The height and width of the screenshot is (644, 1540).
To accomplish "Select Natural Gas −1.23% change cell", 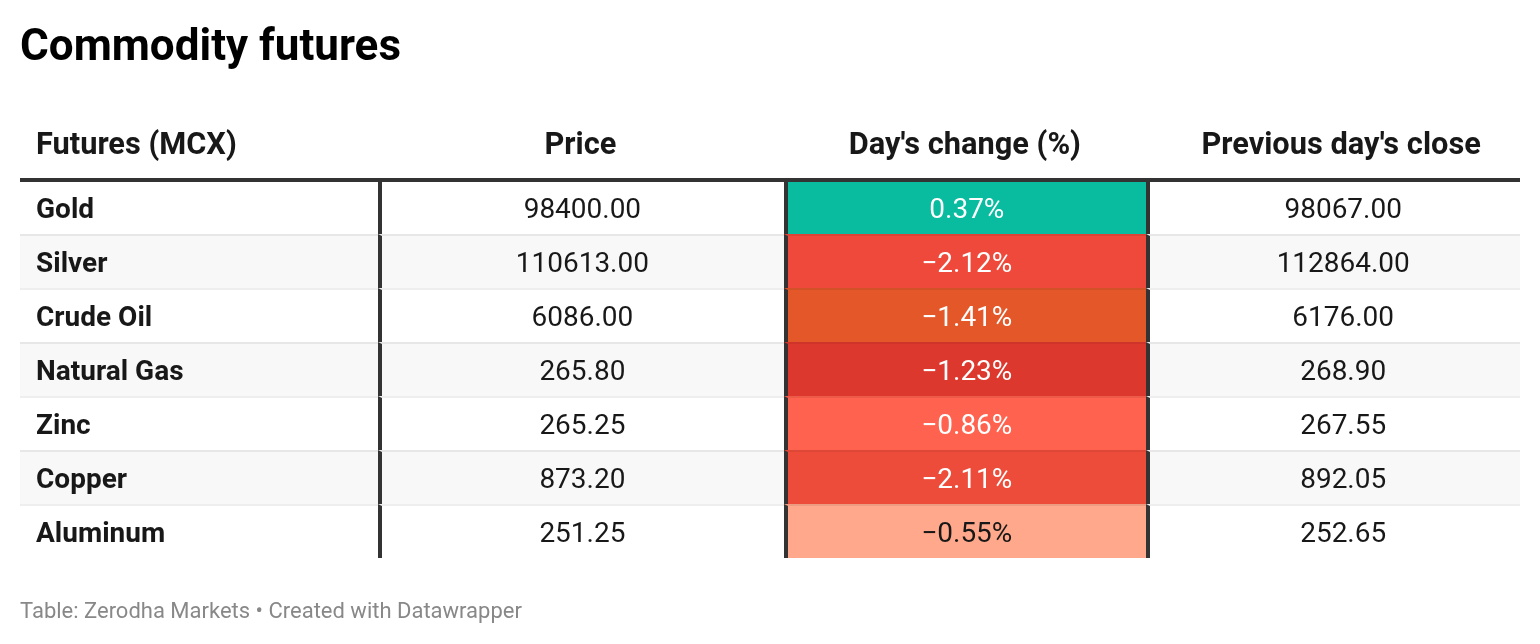I will click(966, 371).
